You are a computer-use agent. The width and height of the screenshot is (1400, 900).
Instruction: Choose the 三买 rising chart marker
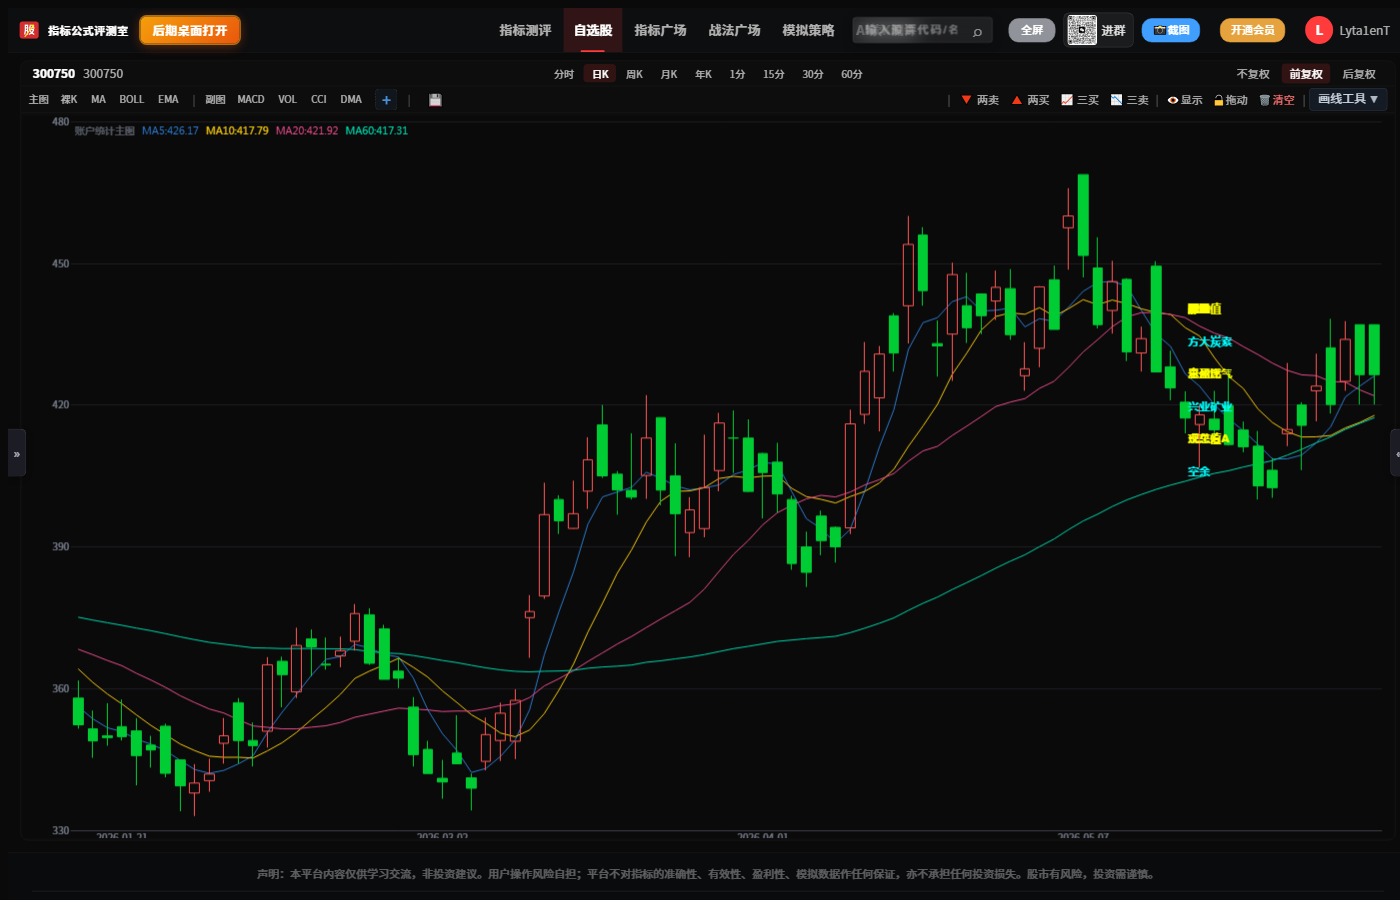1080,100
